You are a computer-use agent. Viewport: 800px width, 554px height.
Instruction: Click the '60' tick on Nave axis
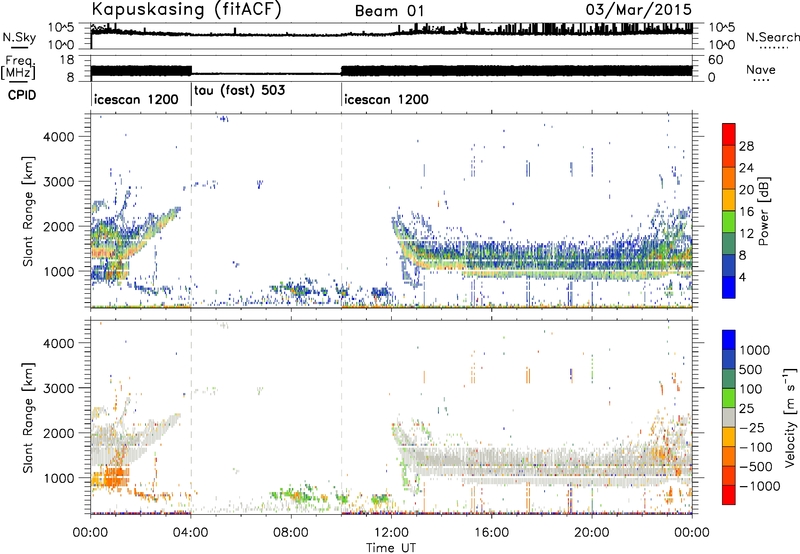[x=715, y=60]
